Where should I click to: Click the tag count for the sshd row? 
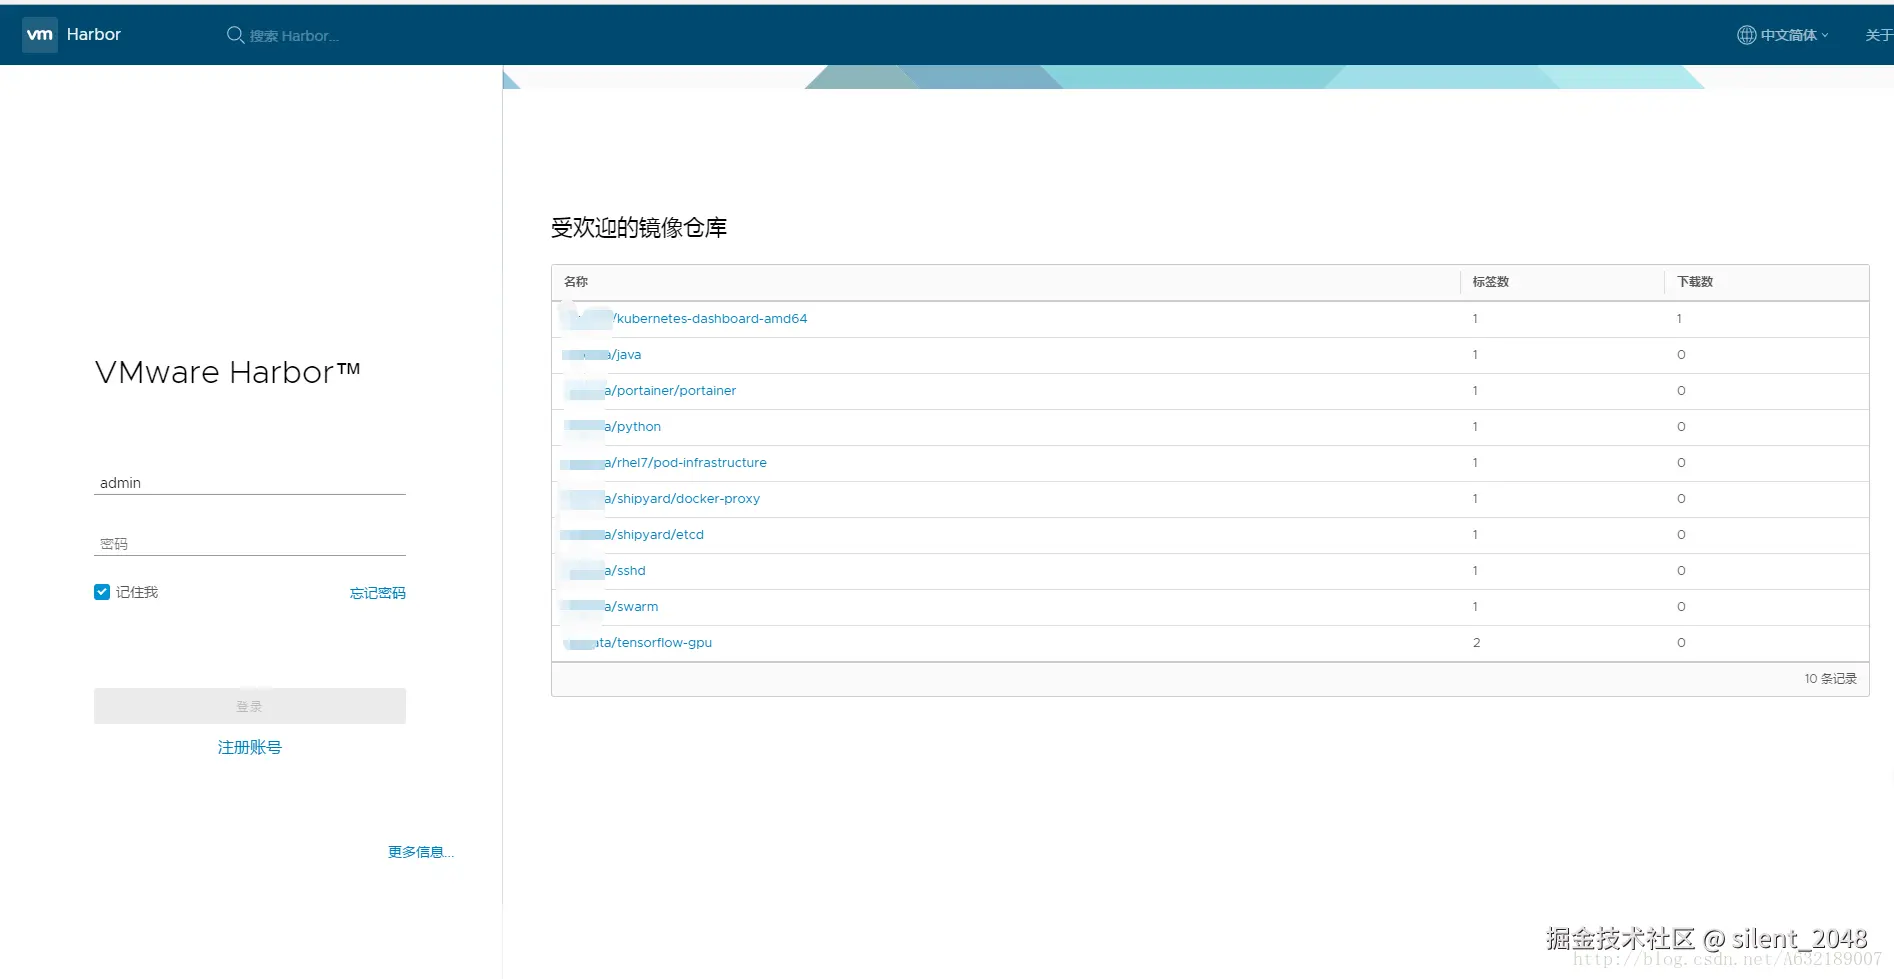tap(1475, 571)
